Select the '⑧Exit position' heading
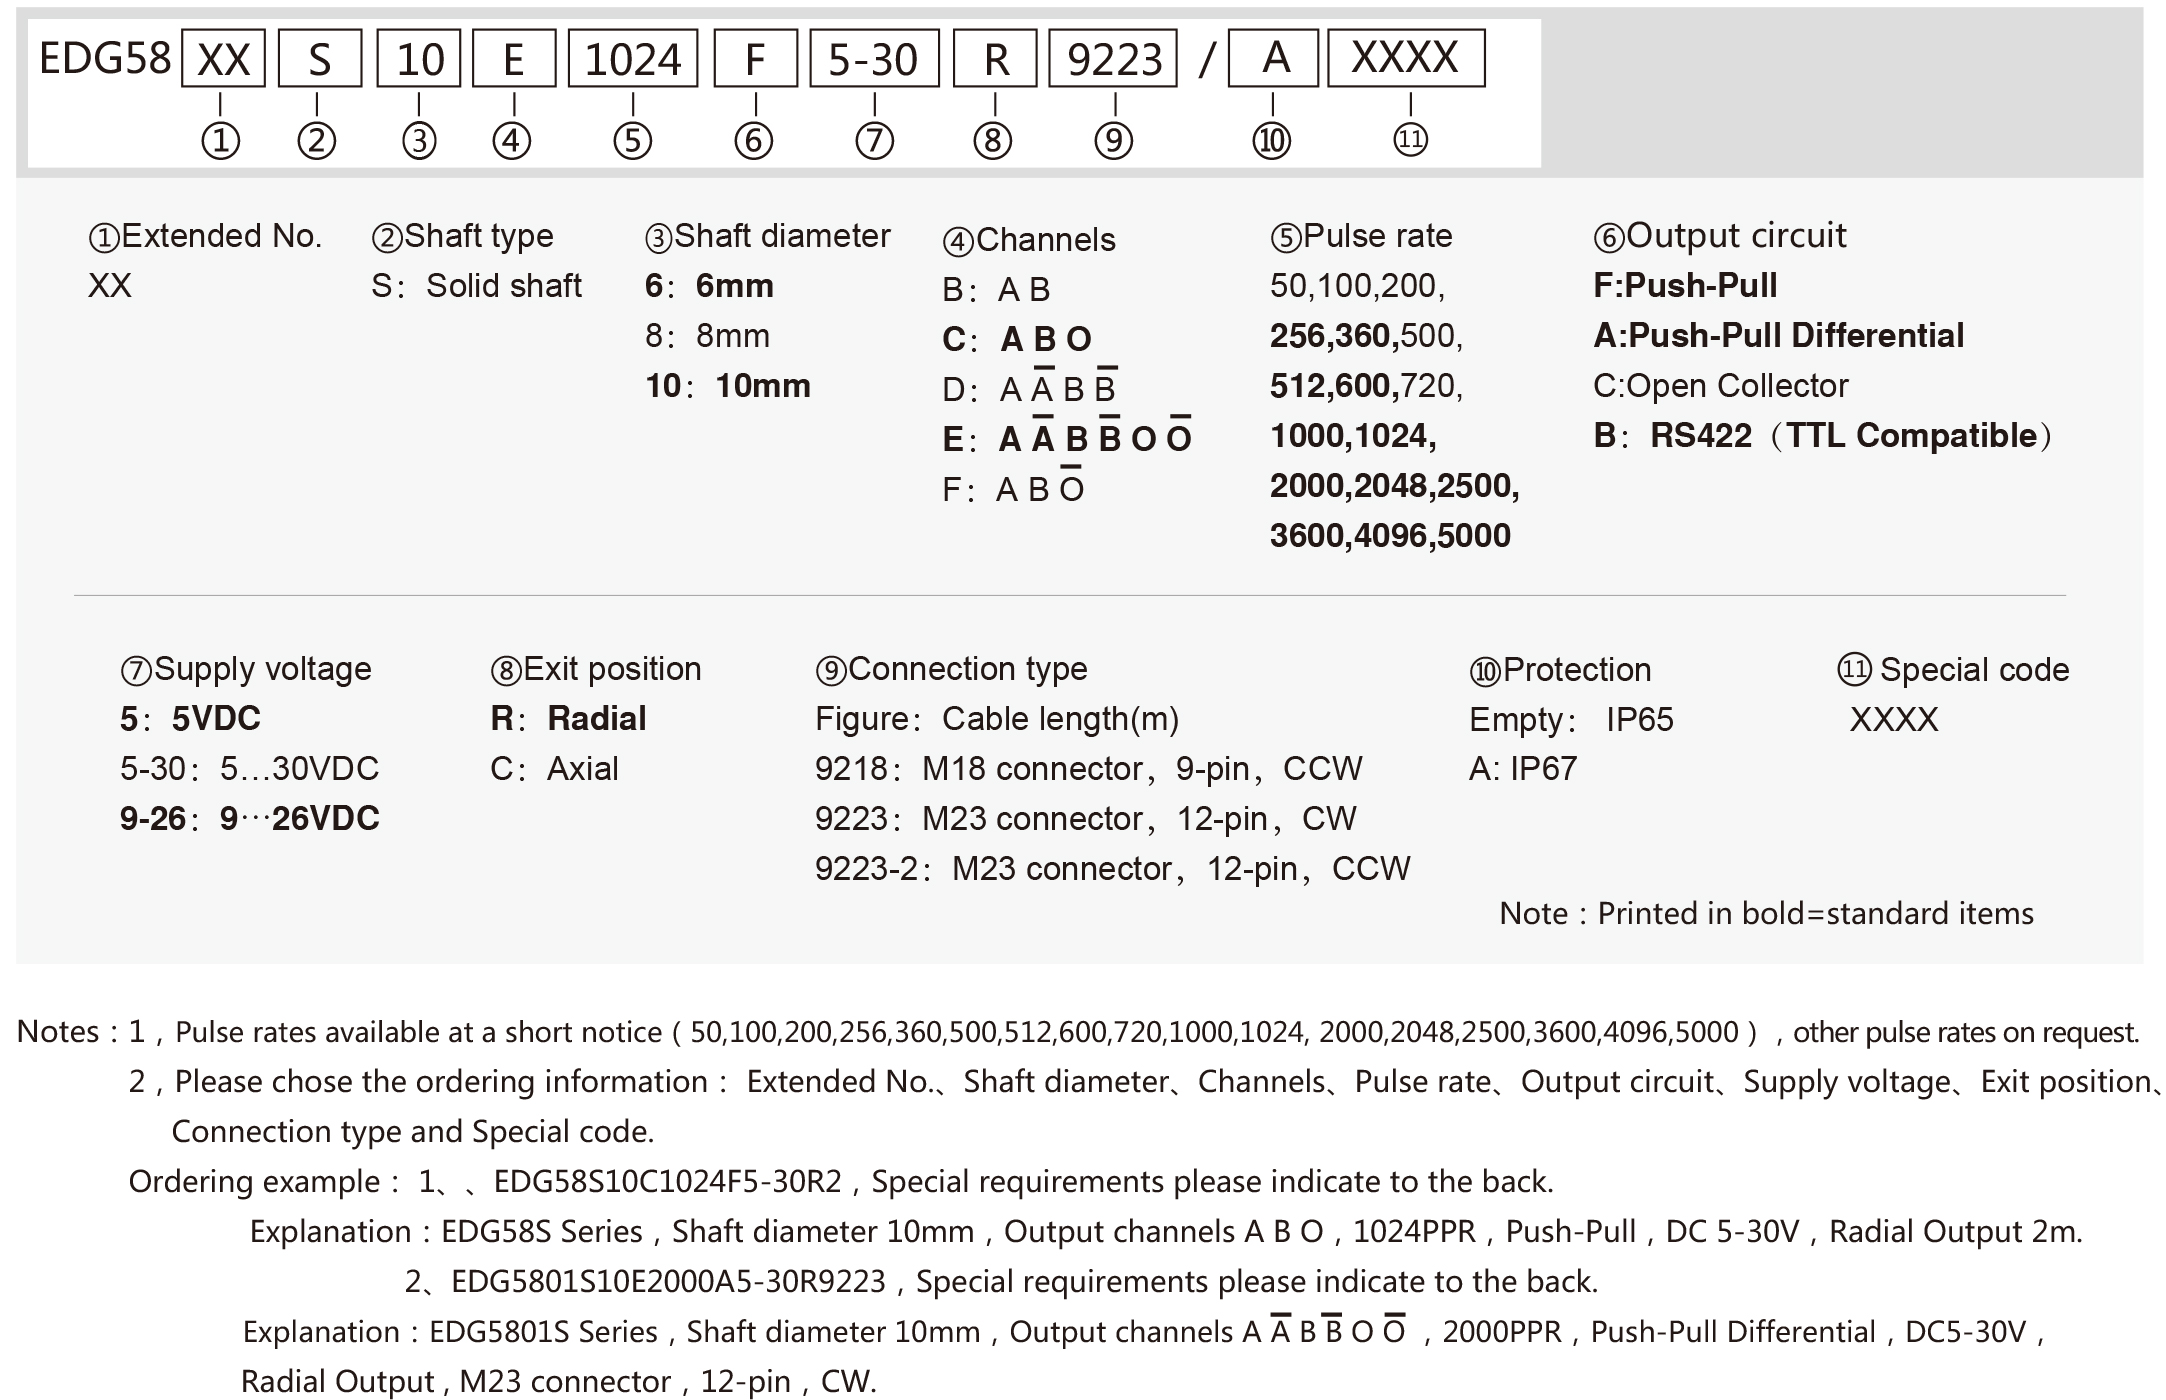This screenshot has width=2166, height=1400. 596,670
